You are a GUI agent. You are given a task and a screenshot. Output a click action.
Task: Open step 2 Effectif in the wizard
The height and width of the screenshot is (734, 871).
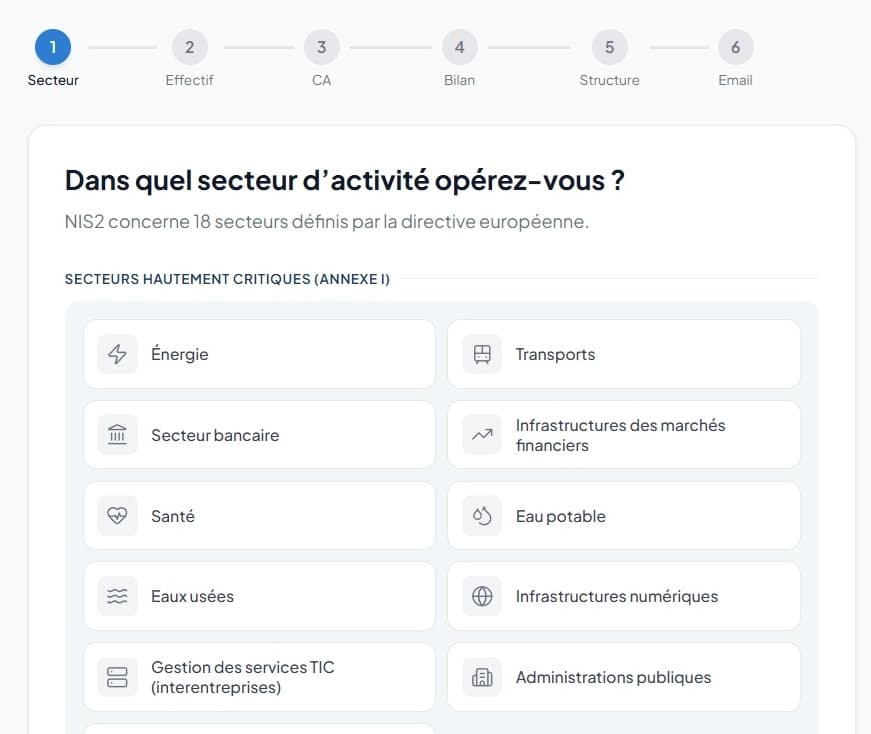(x=189, y=46)
